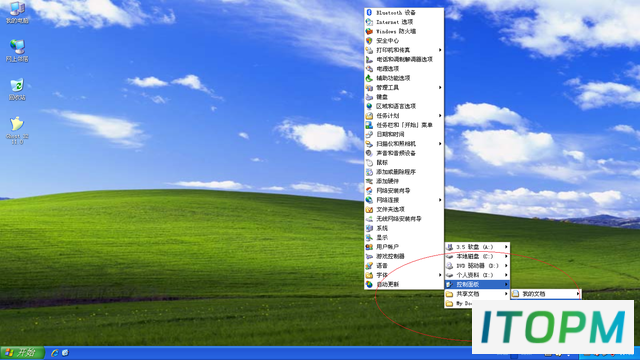Select 添加或删除程序 from the menu
The image size is (640, 360).
(404, 172)
